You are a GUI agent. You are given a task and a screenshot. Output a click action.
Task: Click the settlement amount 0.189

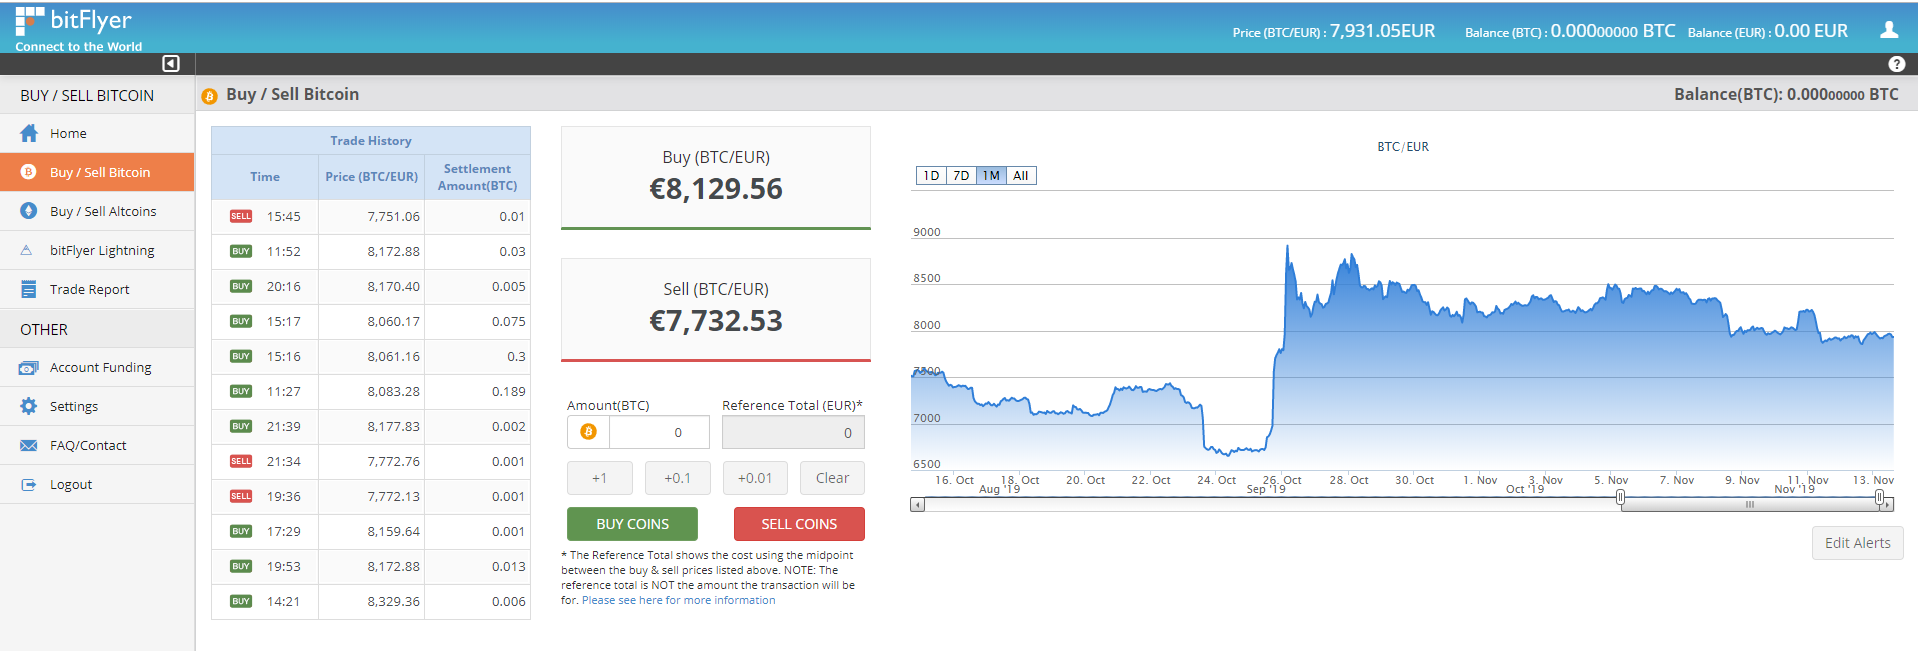tap(508, 391)
